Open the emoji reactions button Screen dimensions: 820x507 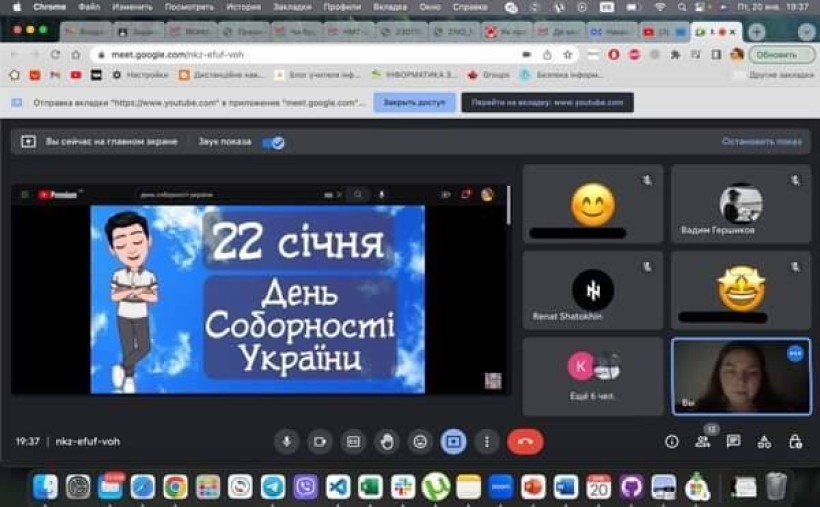coord(420,442)
